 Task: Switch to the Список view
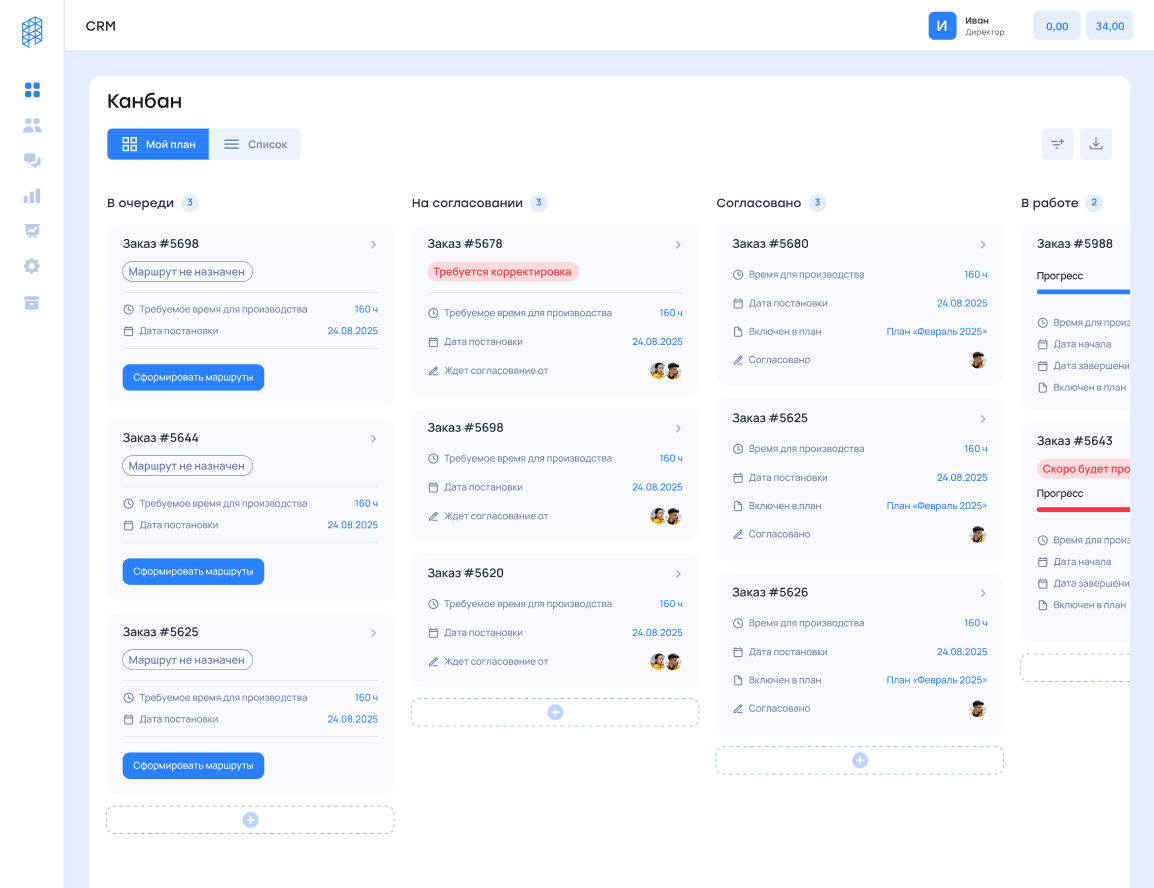(x=255, y=144)
